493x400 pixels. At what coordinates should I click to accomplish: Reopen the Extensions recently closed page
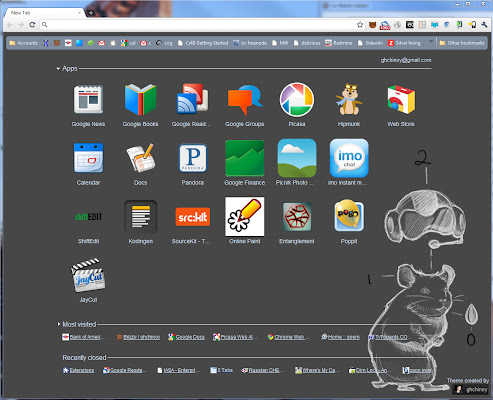point(78,370)
